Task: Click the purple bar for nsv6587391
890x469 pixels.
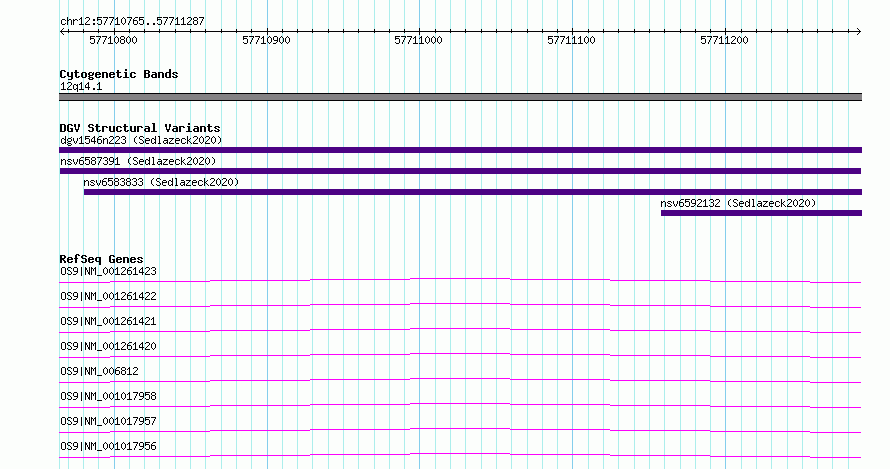Action: coord(460,171)
